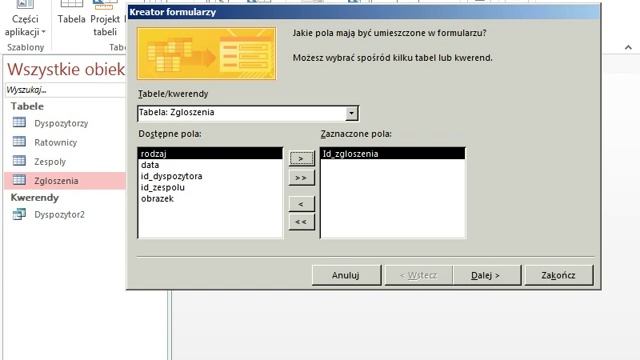Open the Dyspozytor2 query
The width and height of the screenshot is (640, 360).
pyautogui.click(x=59, y=215)
